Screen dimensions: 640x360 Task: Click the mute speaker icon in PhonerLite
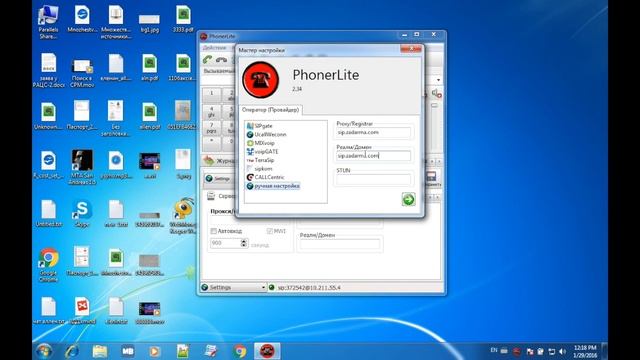[436, 93]
